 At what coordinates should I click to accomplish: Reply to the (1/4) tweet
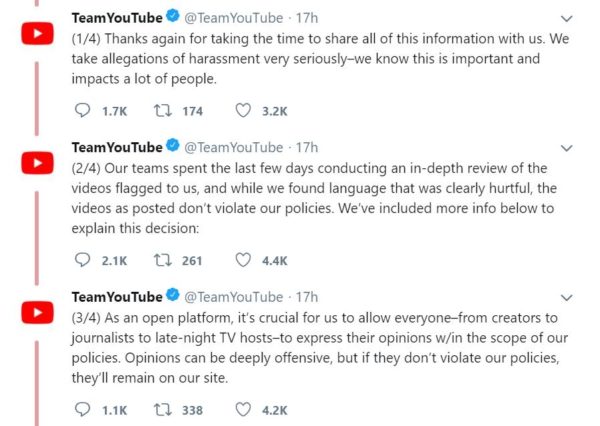click(x=82, y=111)
